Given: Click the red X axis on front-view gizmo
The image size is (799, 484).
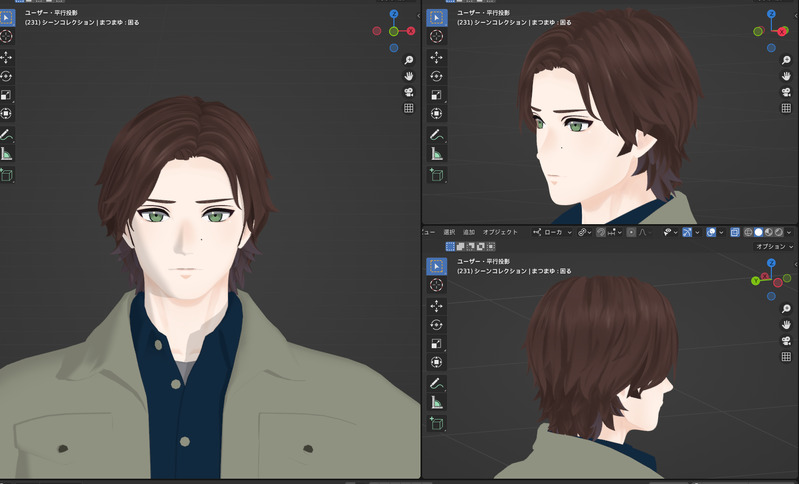Looking at the screenshot, I should (x=411, y=31).
